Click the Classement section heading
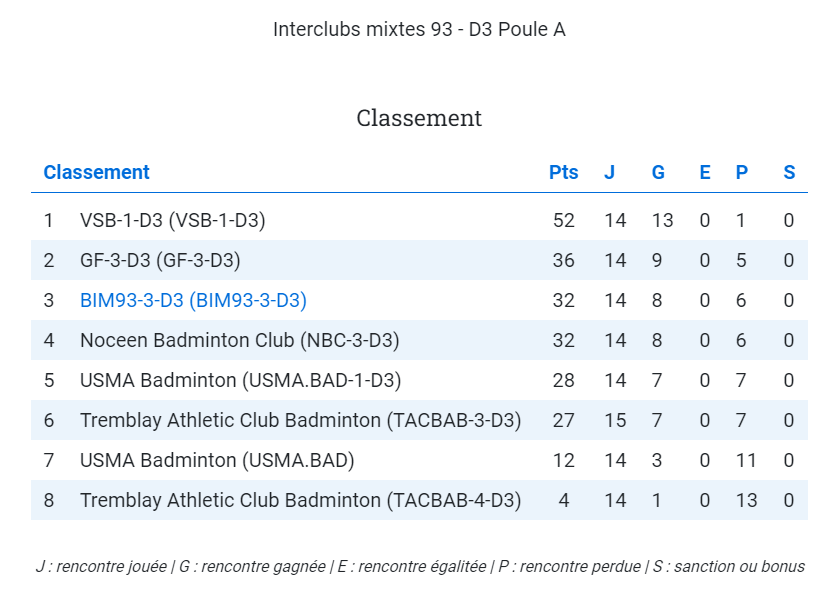This screenshot has height=596, width=839. pos(419,118)
